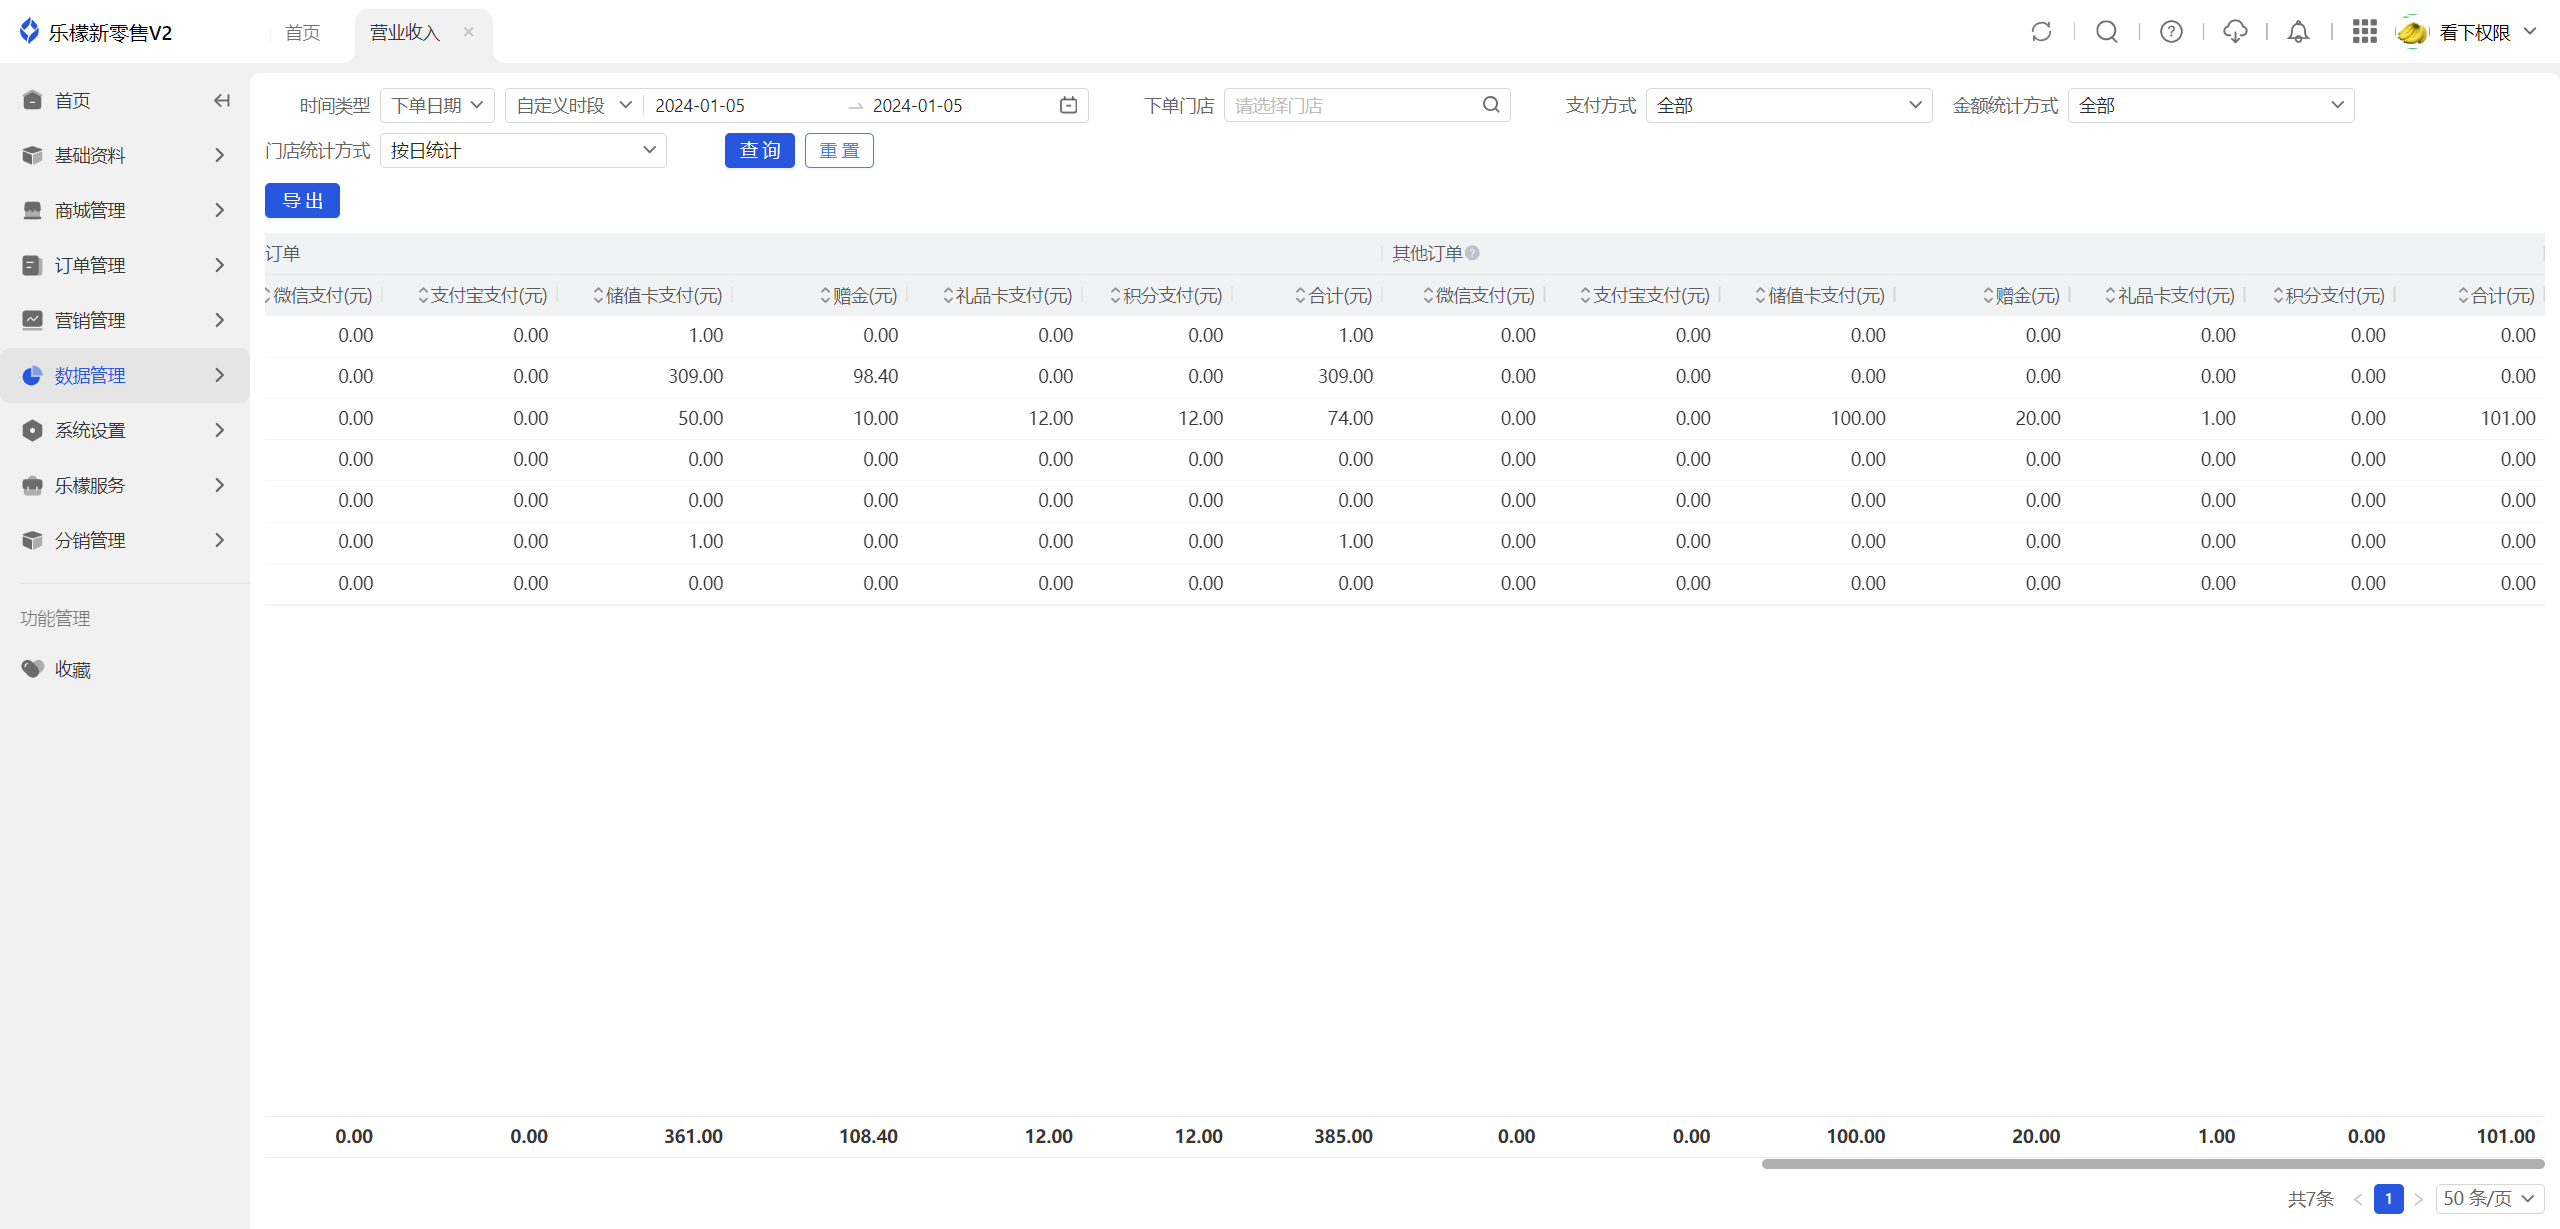Viewport: 2560px width, 1229px height.
Task: Open the 按日统计 dropdown
Action: (x=523, y=150)
